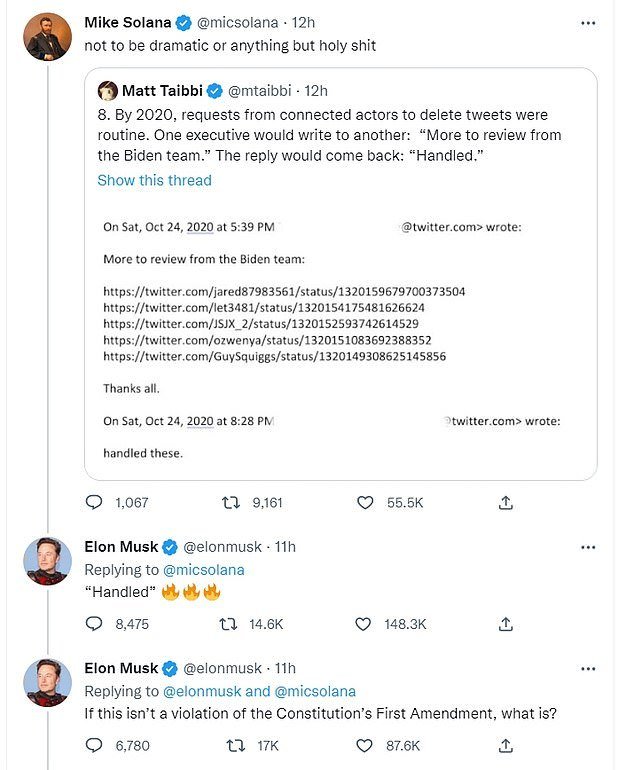Image resolution: width=634 pixels, height=770 pixels.
Task: Open the GuySquiggs tweet URL
Action: (x=274, y=355)
